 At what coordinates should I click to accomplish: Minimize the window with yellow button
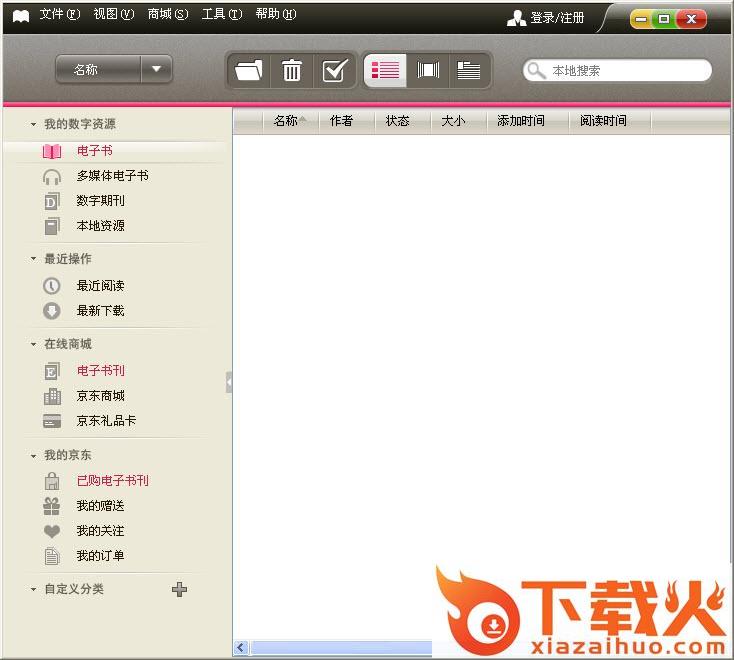641,19
